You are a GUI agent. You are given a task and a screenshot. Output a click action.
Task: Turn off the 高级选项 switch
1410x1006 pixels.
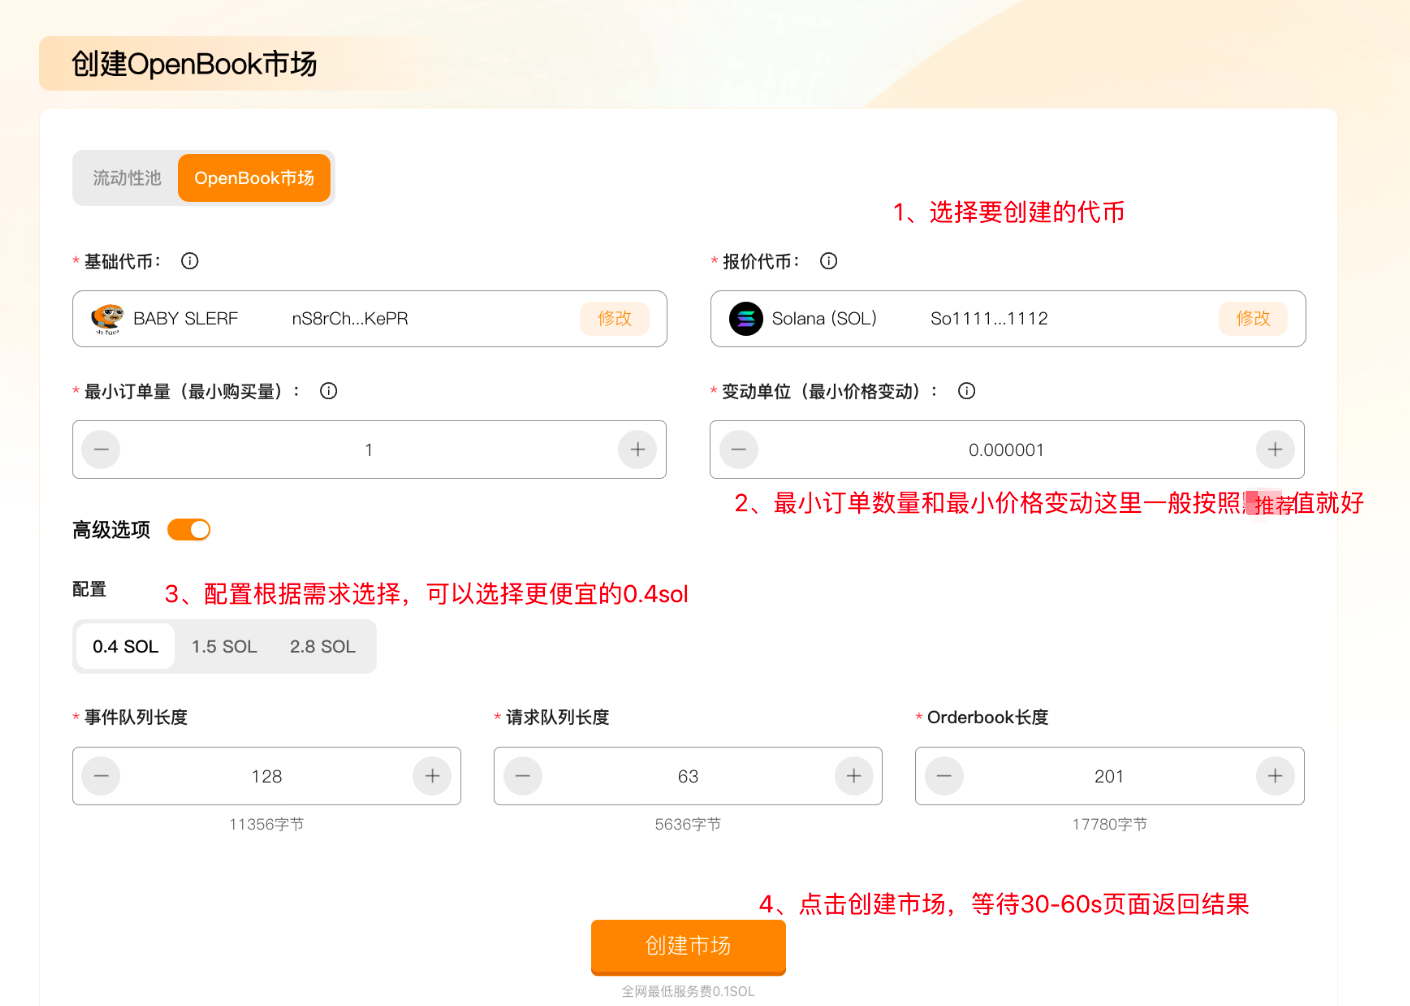tap(189, 530)
